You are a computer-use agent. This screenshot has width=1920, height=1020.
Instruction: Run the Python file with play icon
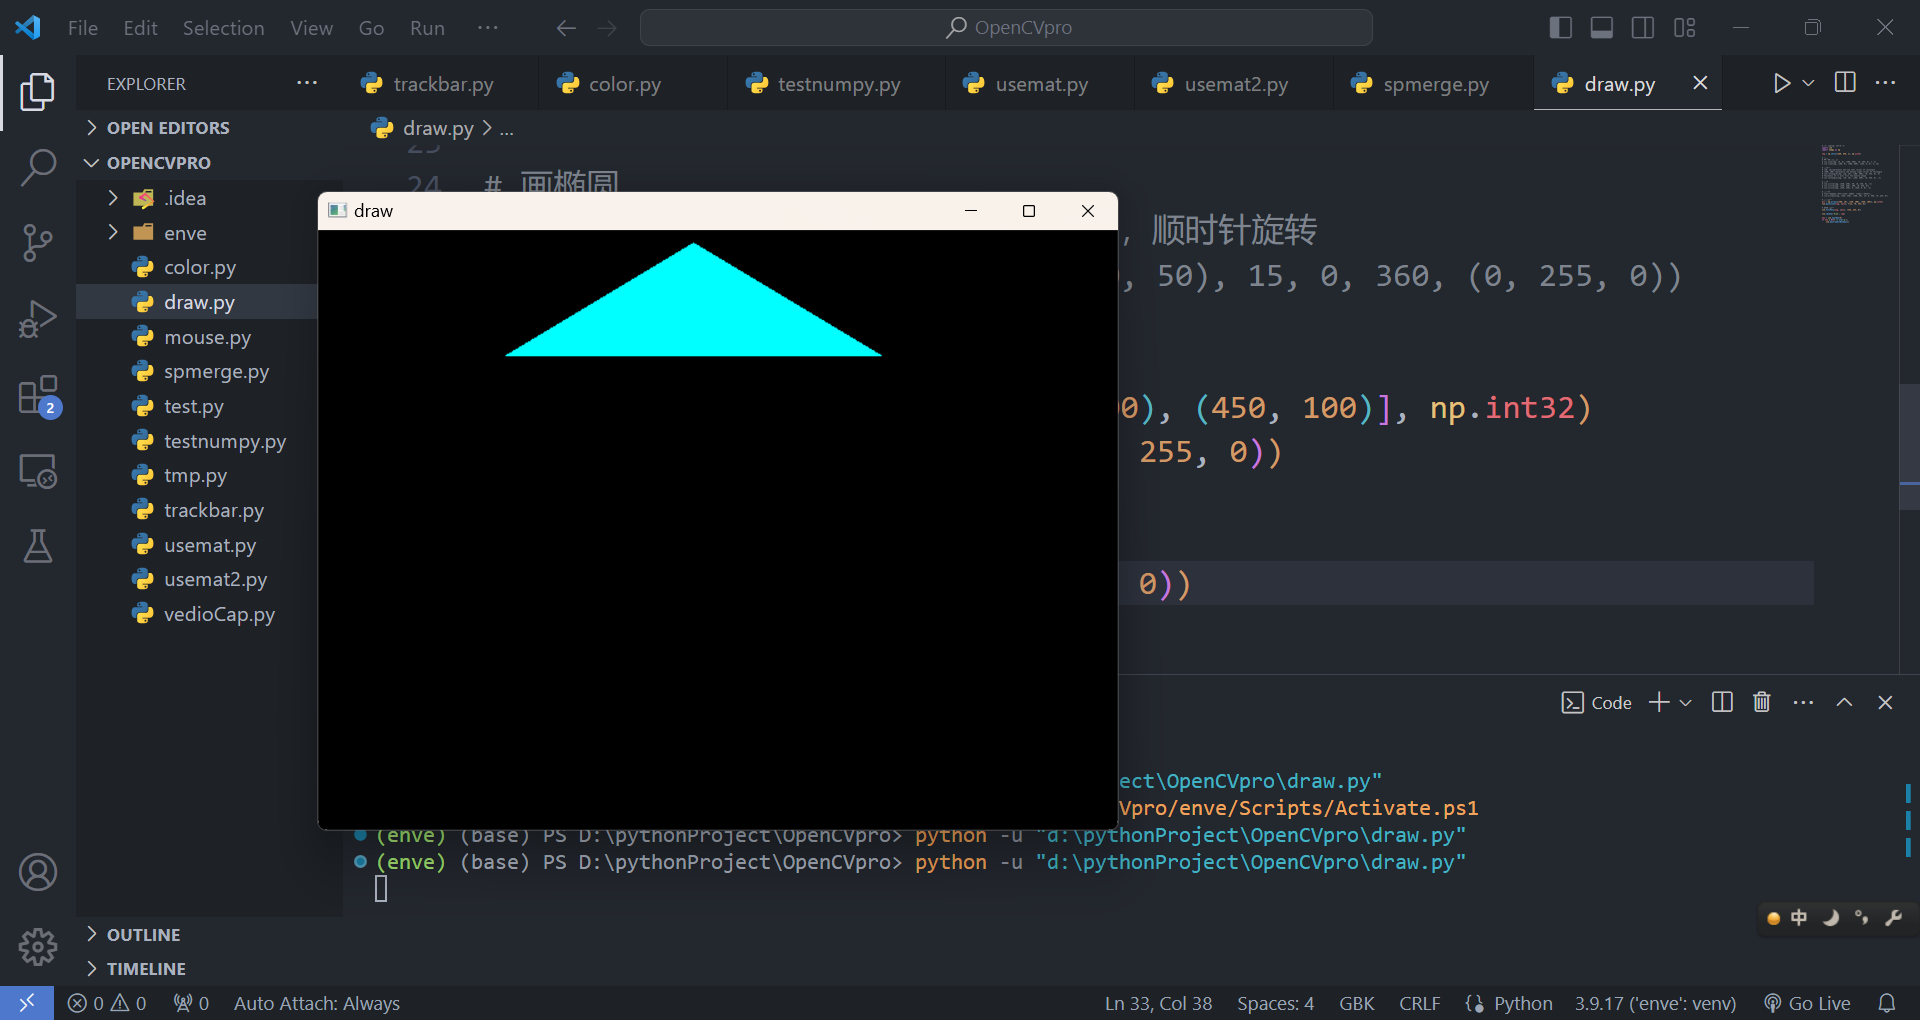pyautogui.click(x=1781, y=83)
